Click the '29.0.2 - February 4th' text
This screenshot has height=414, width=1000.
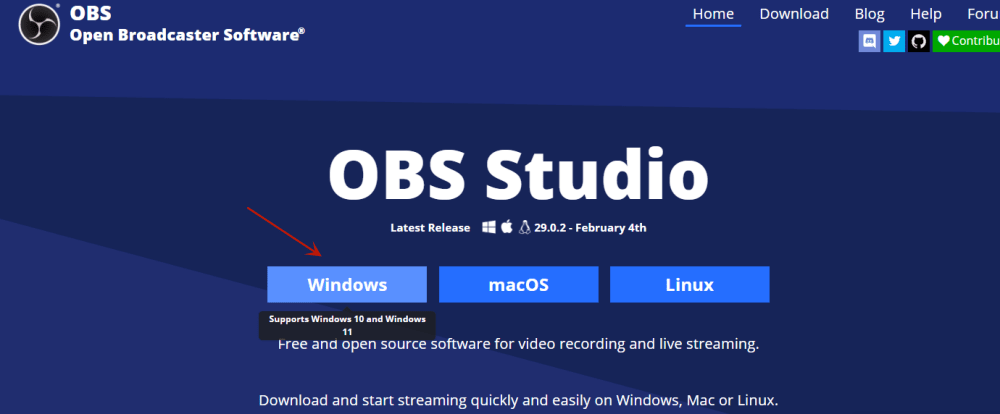click(x=591, y=228)
